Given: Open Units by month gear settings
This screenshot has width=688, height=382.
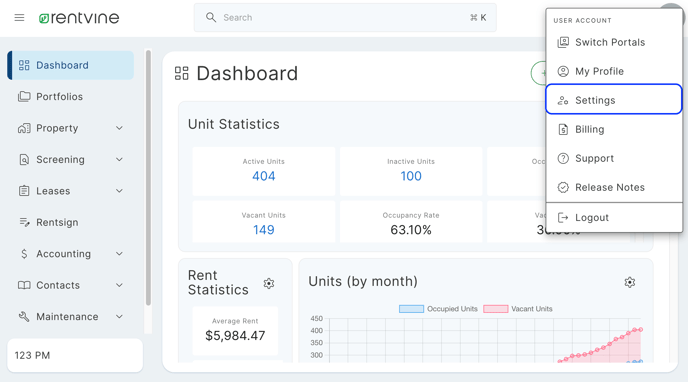Looking at the screenshot, I should click(x=630, y=282).
